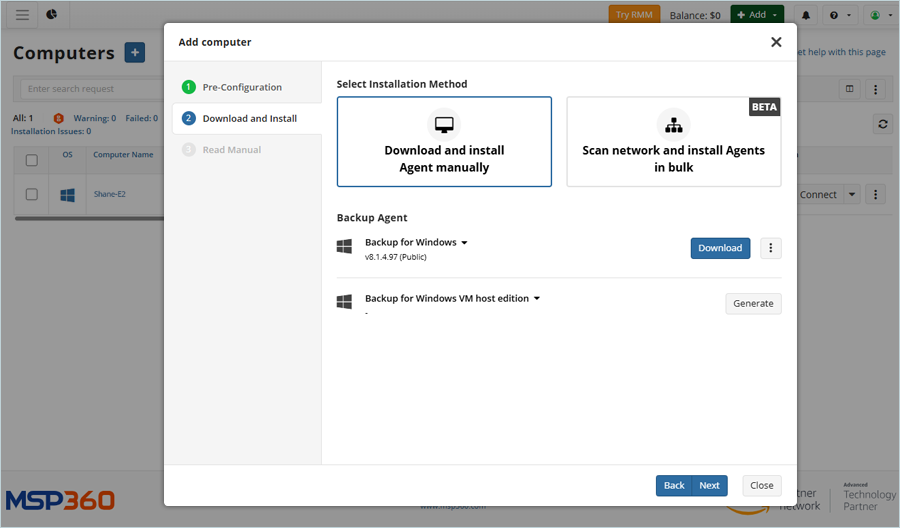The width and height of the screenshot is (900, 528).
Task: Click the columns layout icon
Action: tap(850, 89)
